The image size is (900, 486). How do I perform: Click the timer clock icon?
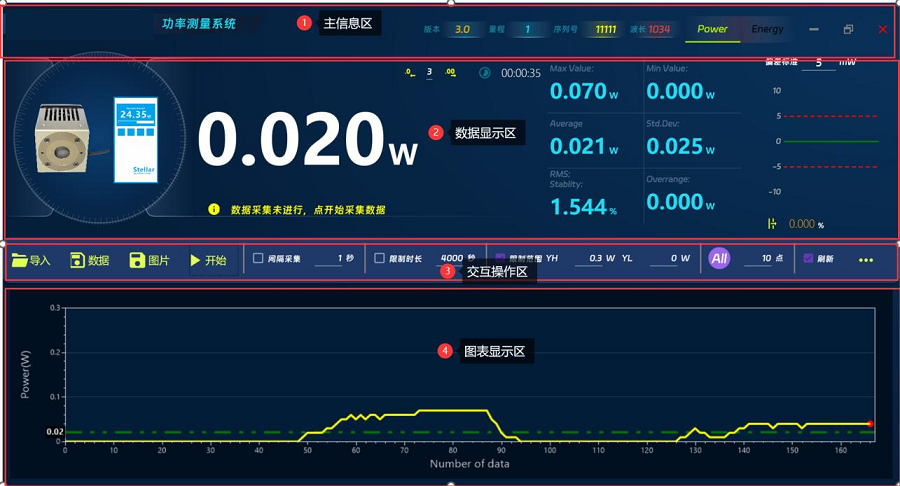click(485, 73)
